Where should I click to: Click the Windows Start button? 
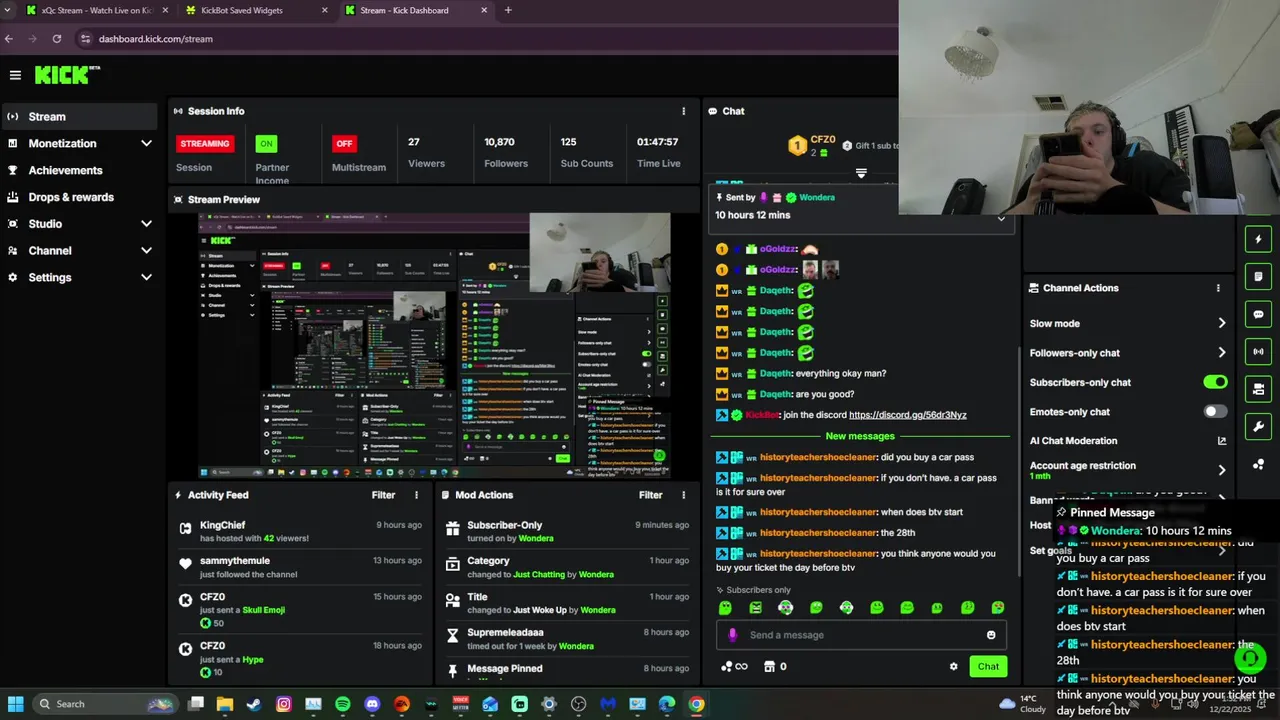[15, 704]
